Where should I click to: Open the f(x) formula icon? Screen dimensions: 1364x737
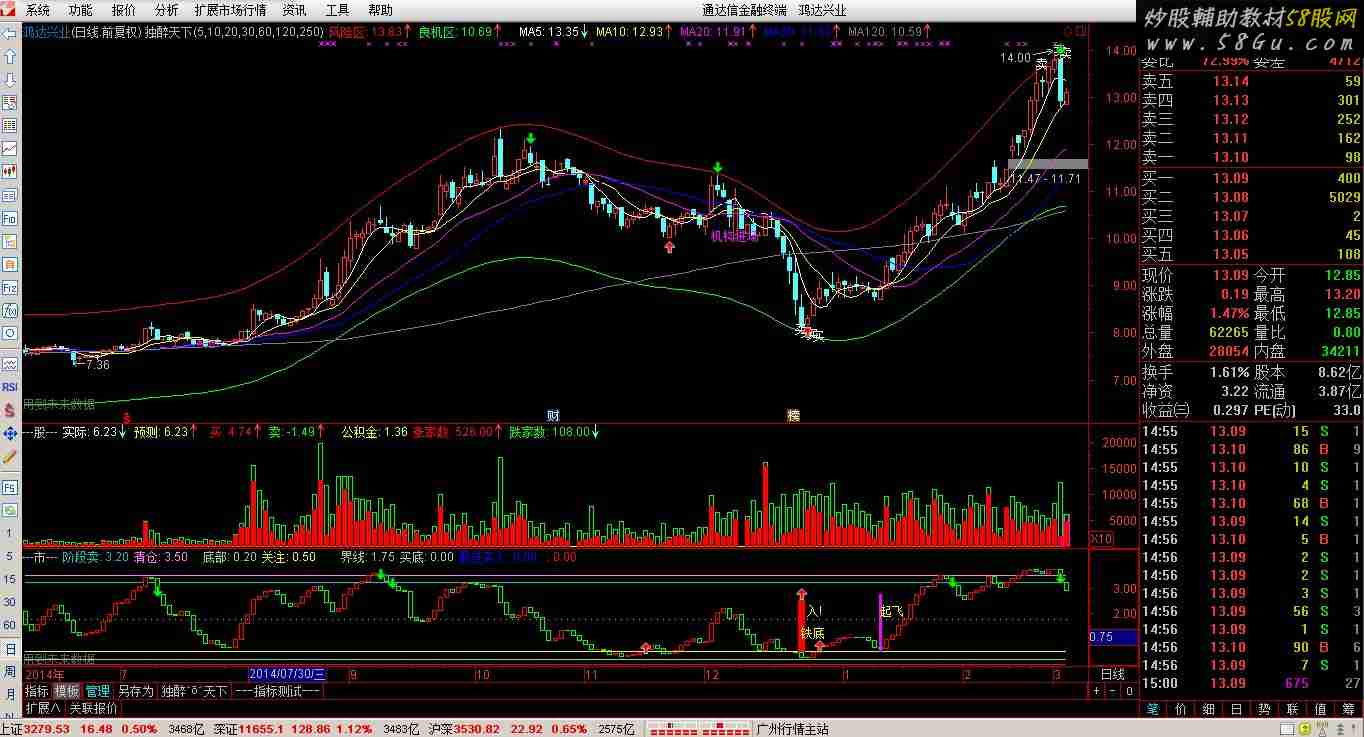coord(9,310)
